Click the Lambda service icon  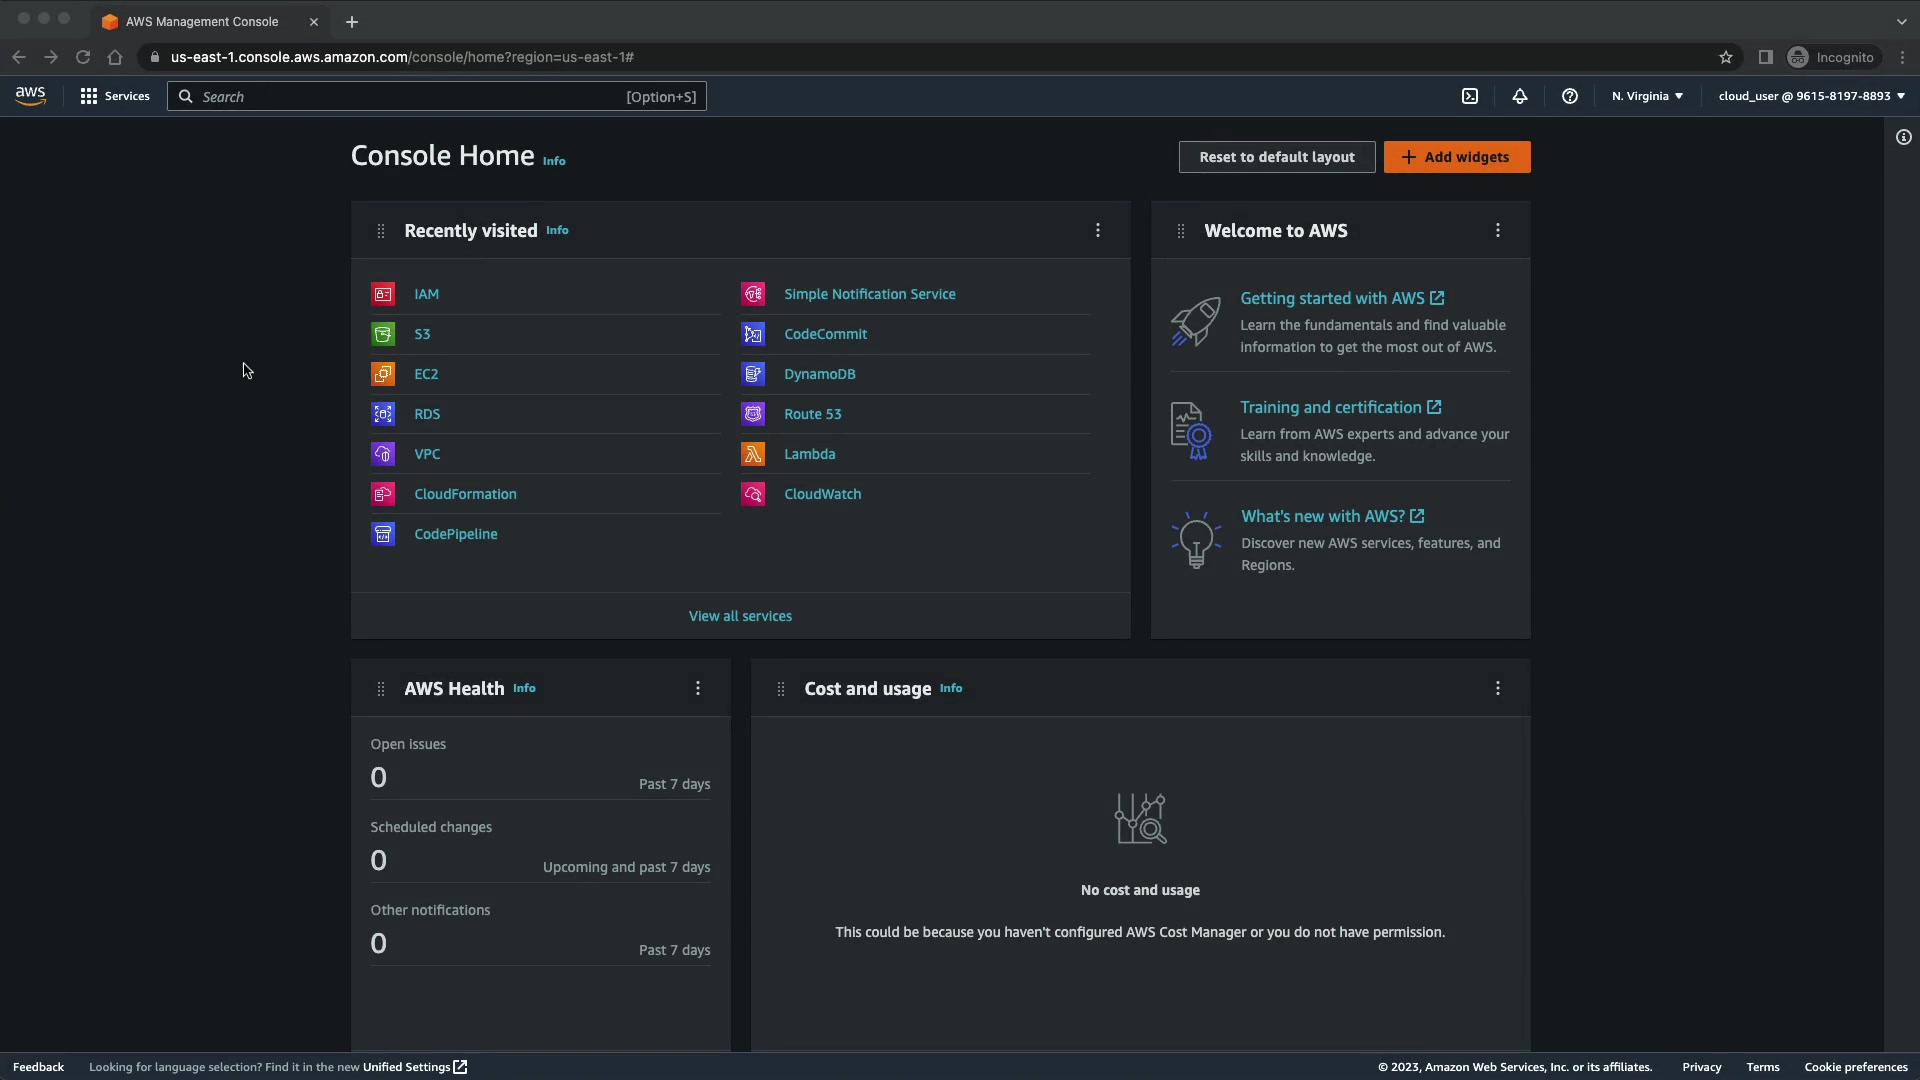click(753, 454)
